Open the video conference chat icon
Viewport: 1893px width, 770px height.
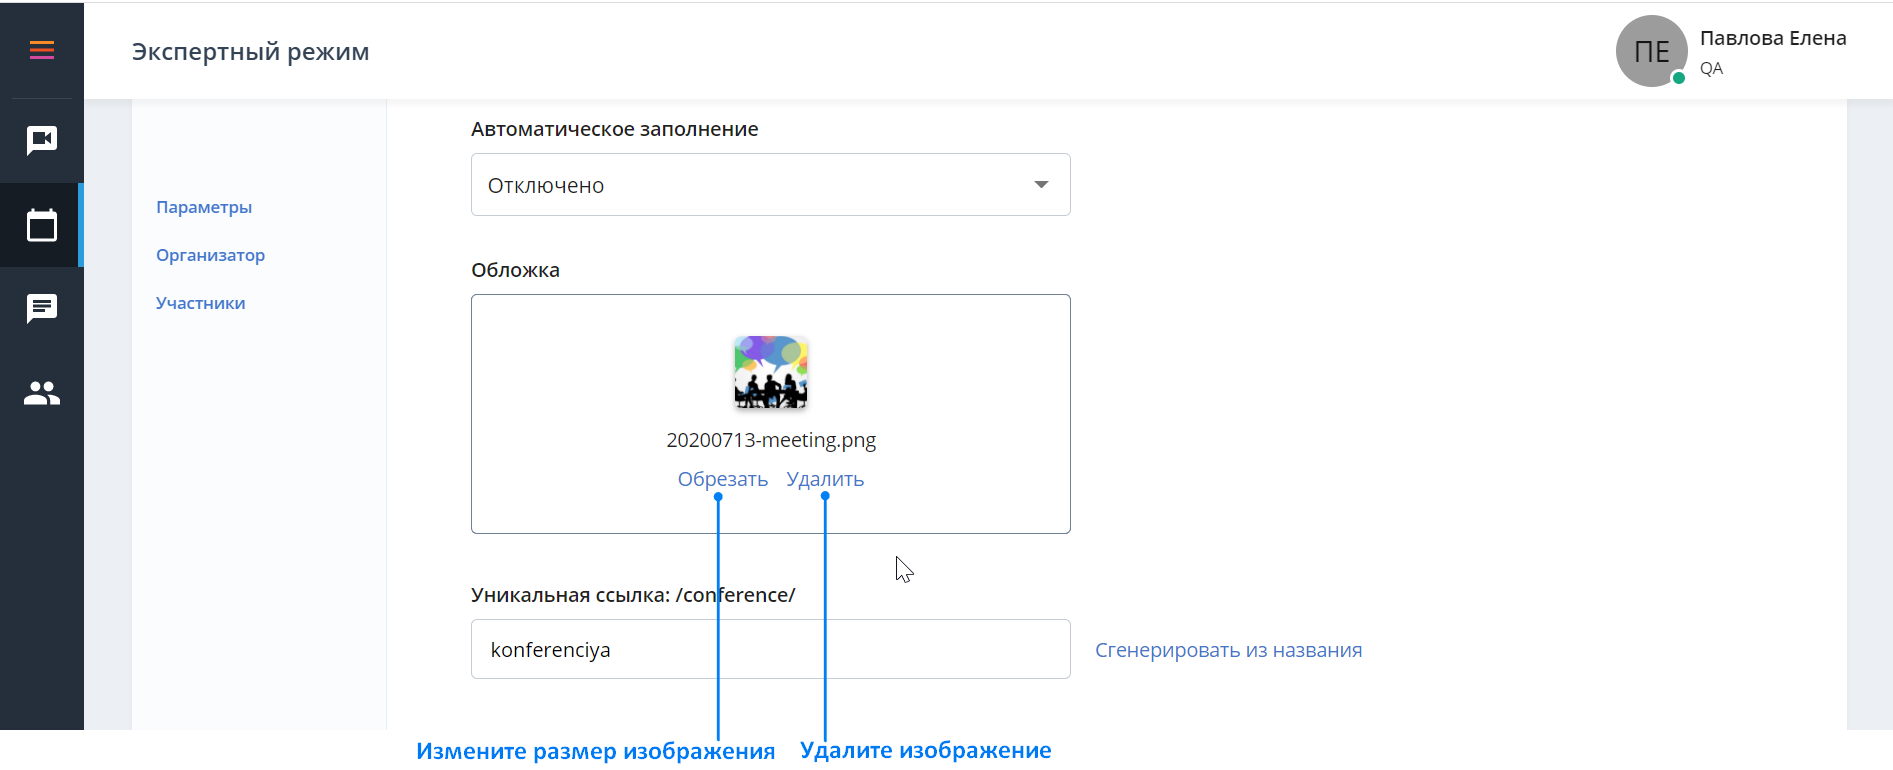pyautogui.click(x=42, y=141)
